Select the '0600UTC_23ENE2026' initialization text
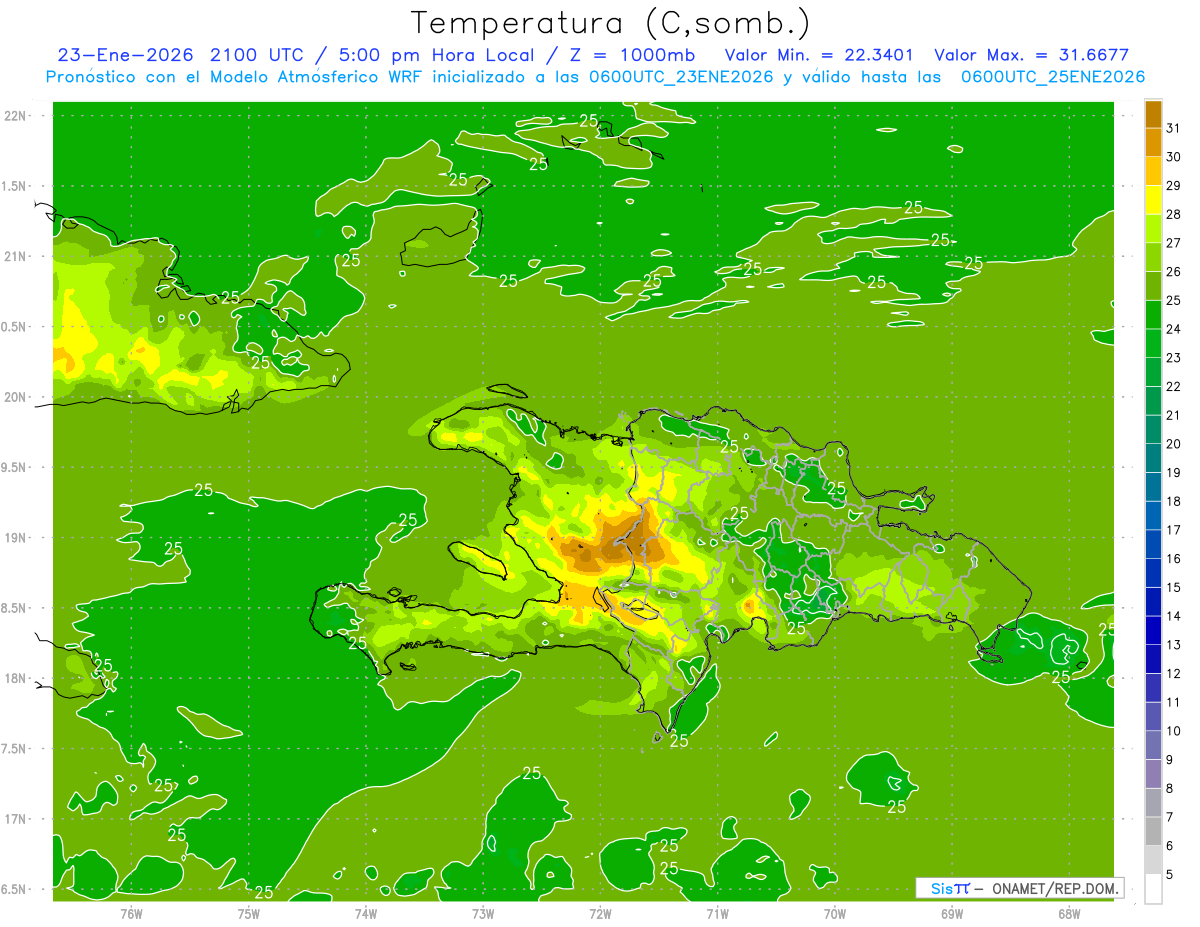This screenshot has height=927, width=1200. point(683,77)
